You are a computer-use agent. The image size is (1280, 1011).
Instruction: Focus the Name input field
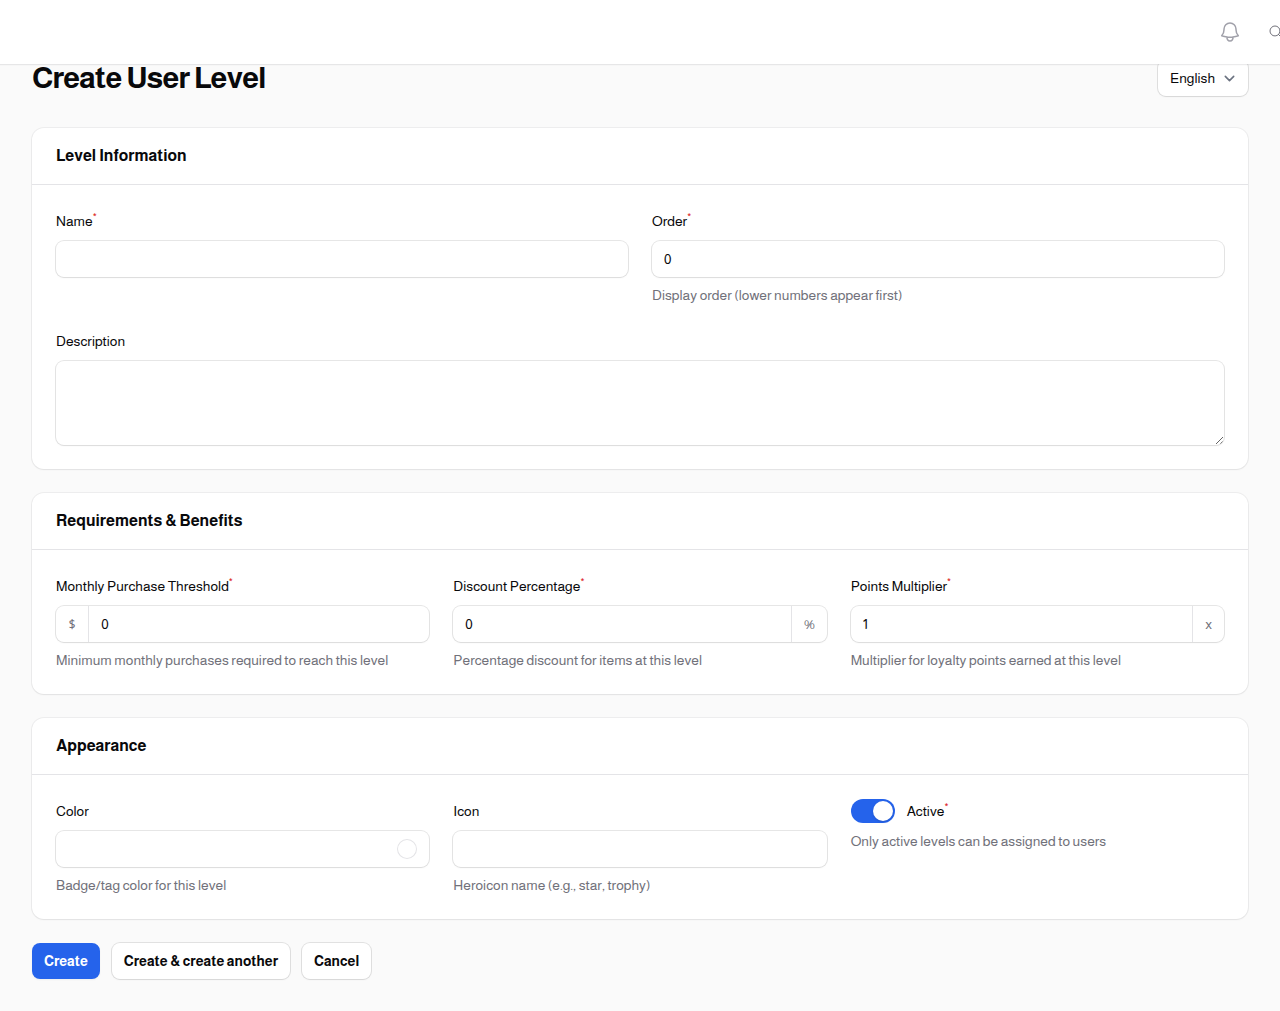pos(342,258)
